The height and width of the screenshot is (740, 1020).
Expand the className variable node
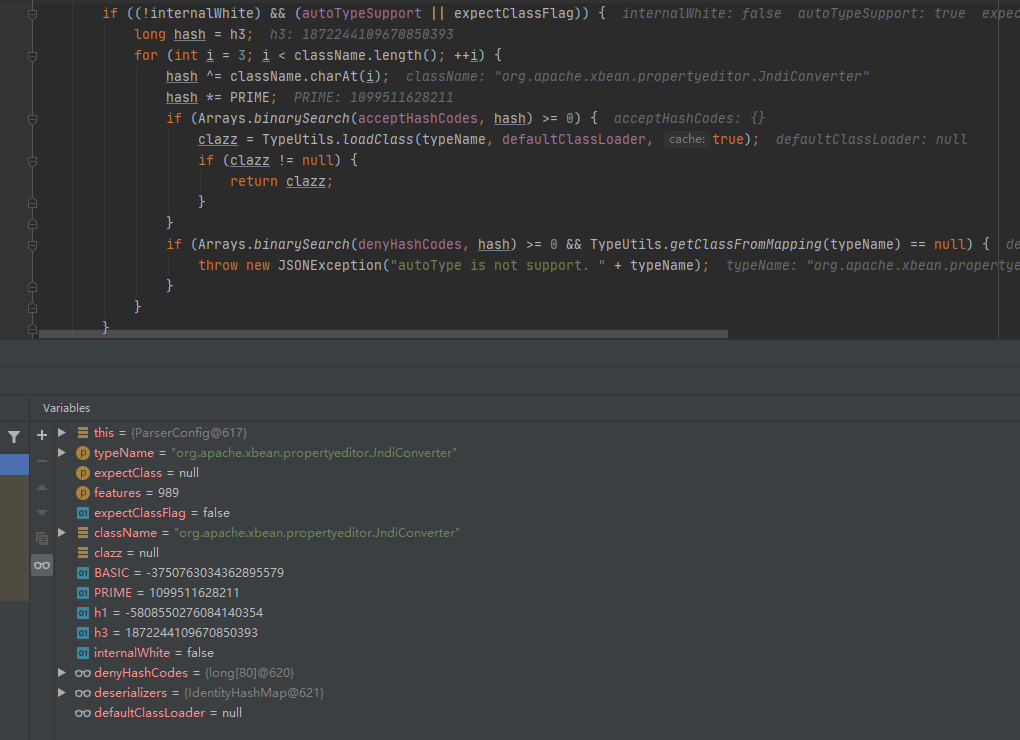62,533
